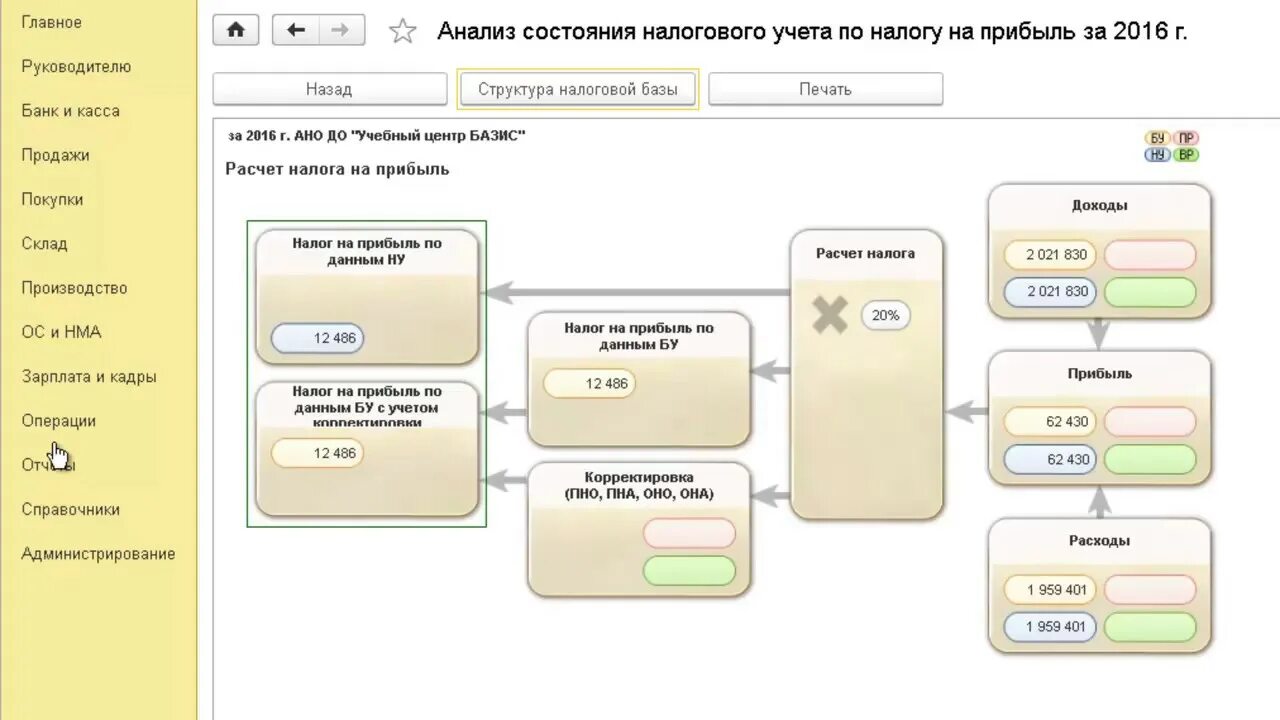Click the Назад button
The height and width of the screenshot is (720, 1280).
click(329, 89)
